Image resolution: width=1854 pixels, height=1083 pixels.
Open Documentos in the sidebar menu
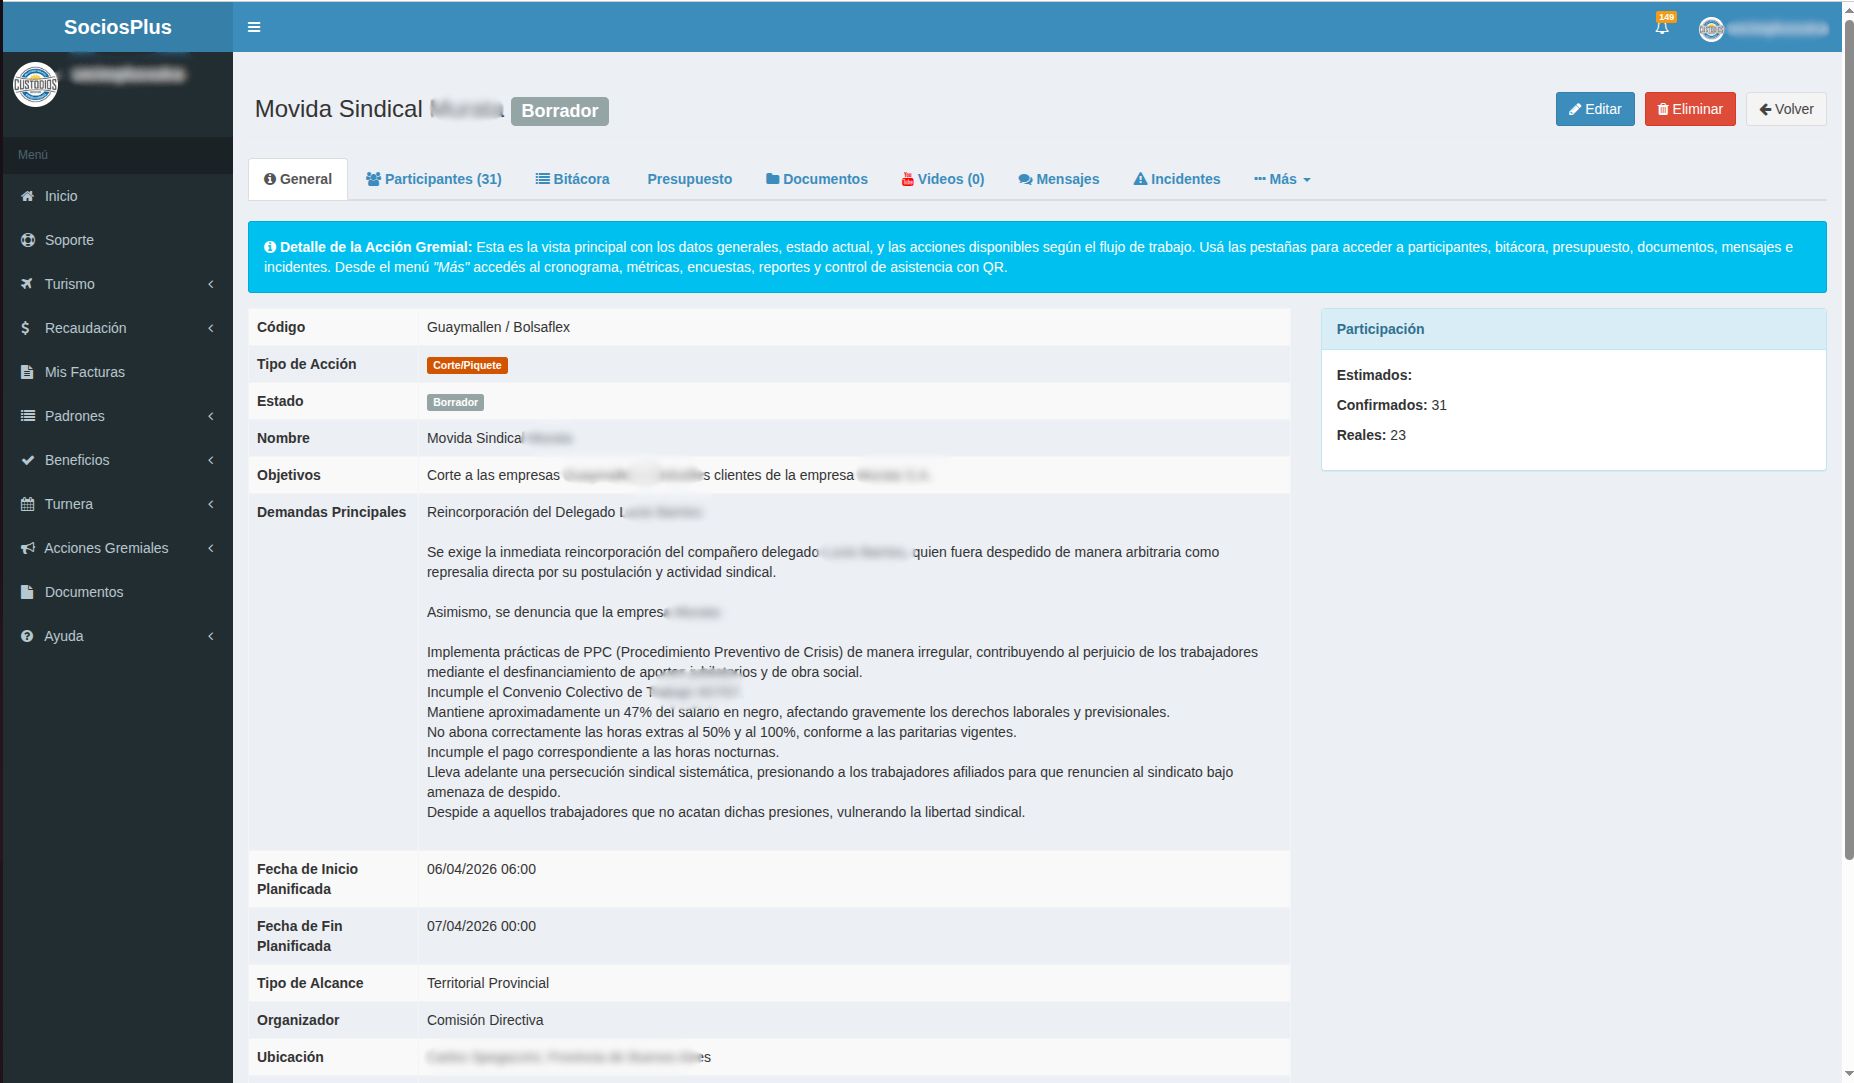tap(84, 592)
